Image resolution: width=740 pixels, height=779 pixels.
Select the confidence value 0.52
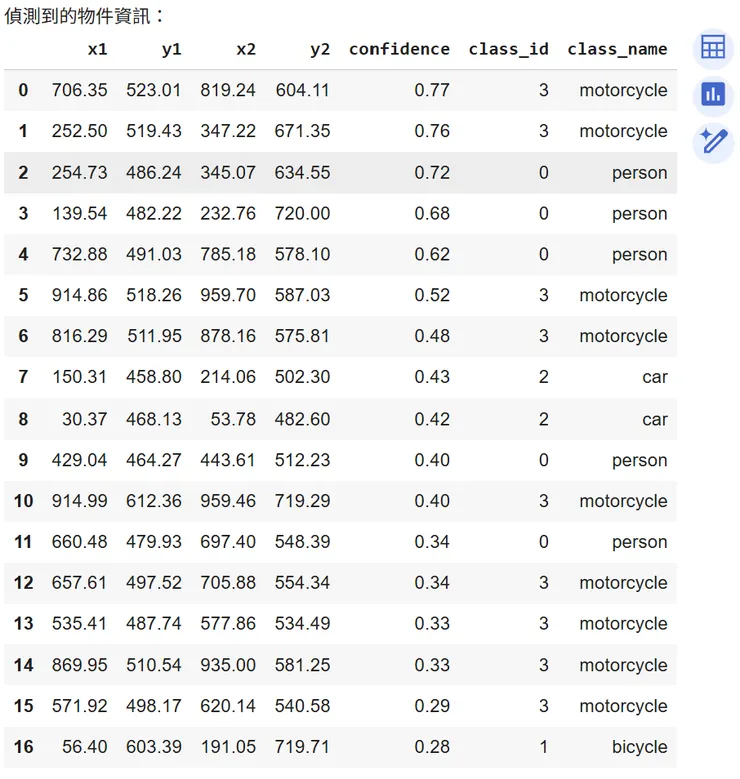pos(432,295)
